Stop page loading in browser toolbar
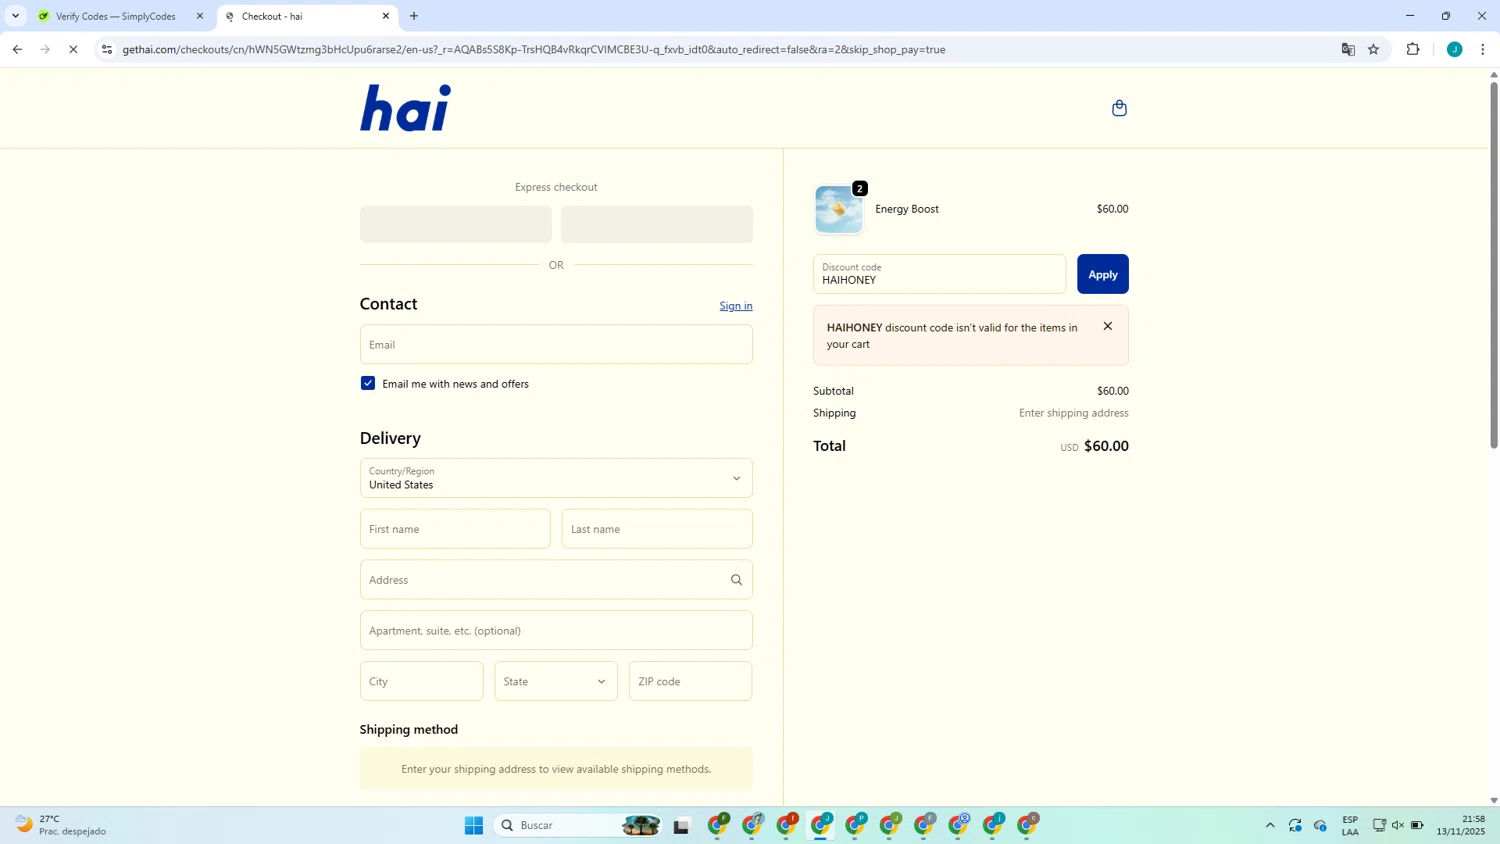The image size is (1500, 844). pyautogui.click(x=73, y=49)
